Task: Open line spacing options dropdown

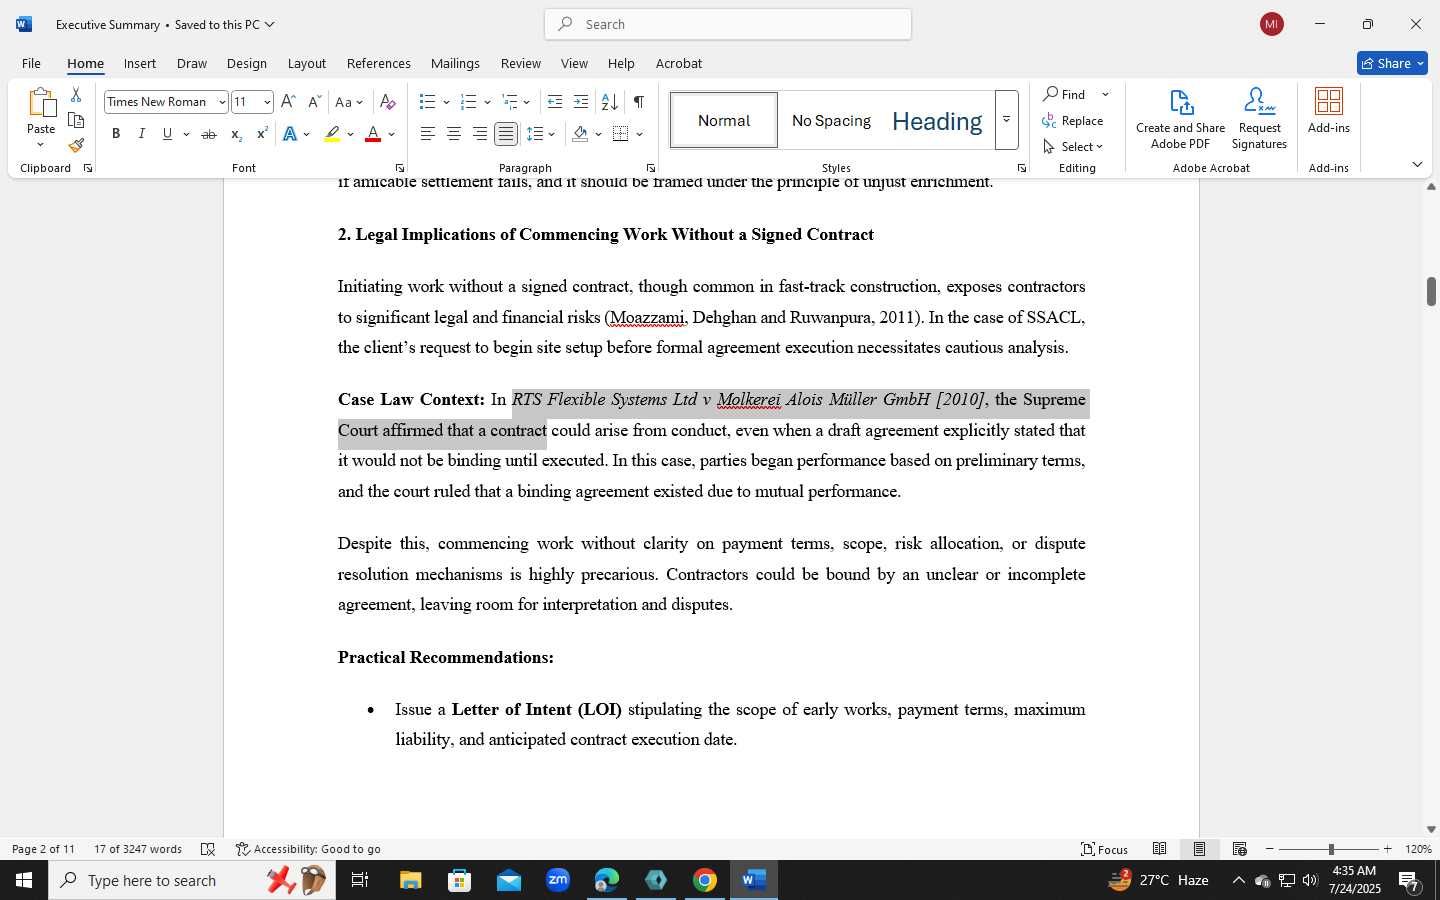Action: [x=552, y=134]
